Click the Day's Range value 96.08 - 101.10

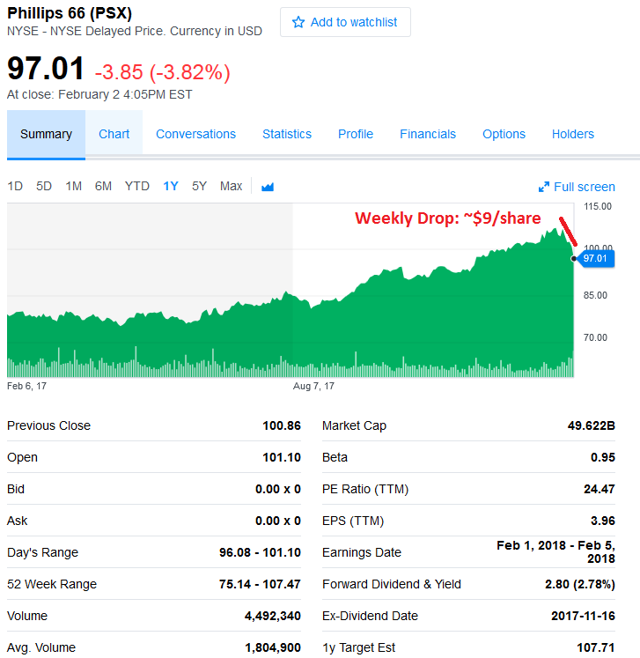260,552
